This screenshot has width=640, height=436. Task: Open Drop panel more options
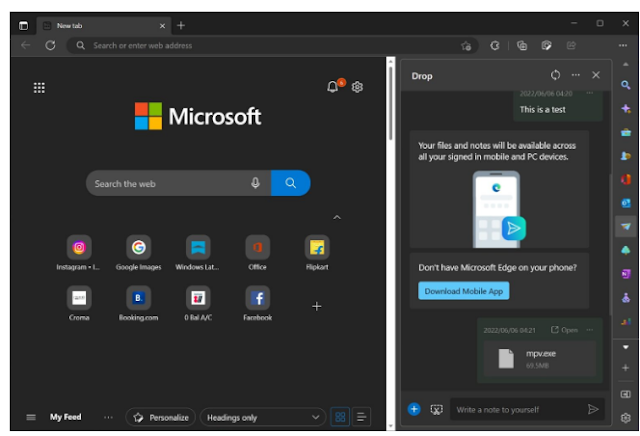pyautogui.click(x=576, y=75)
